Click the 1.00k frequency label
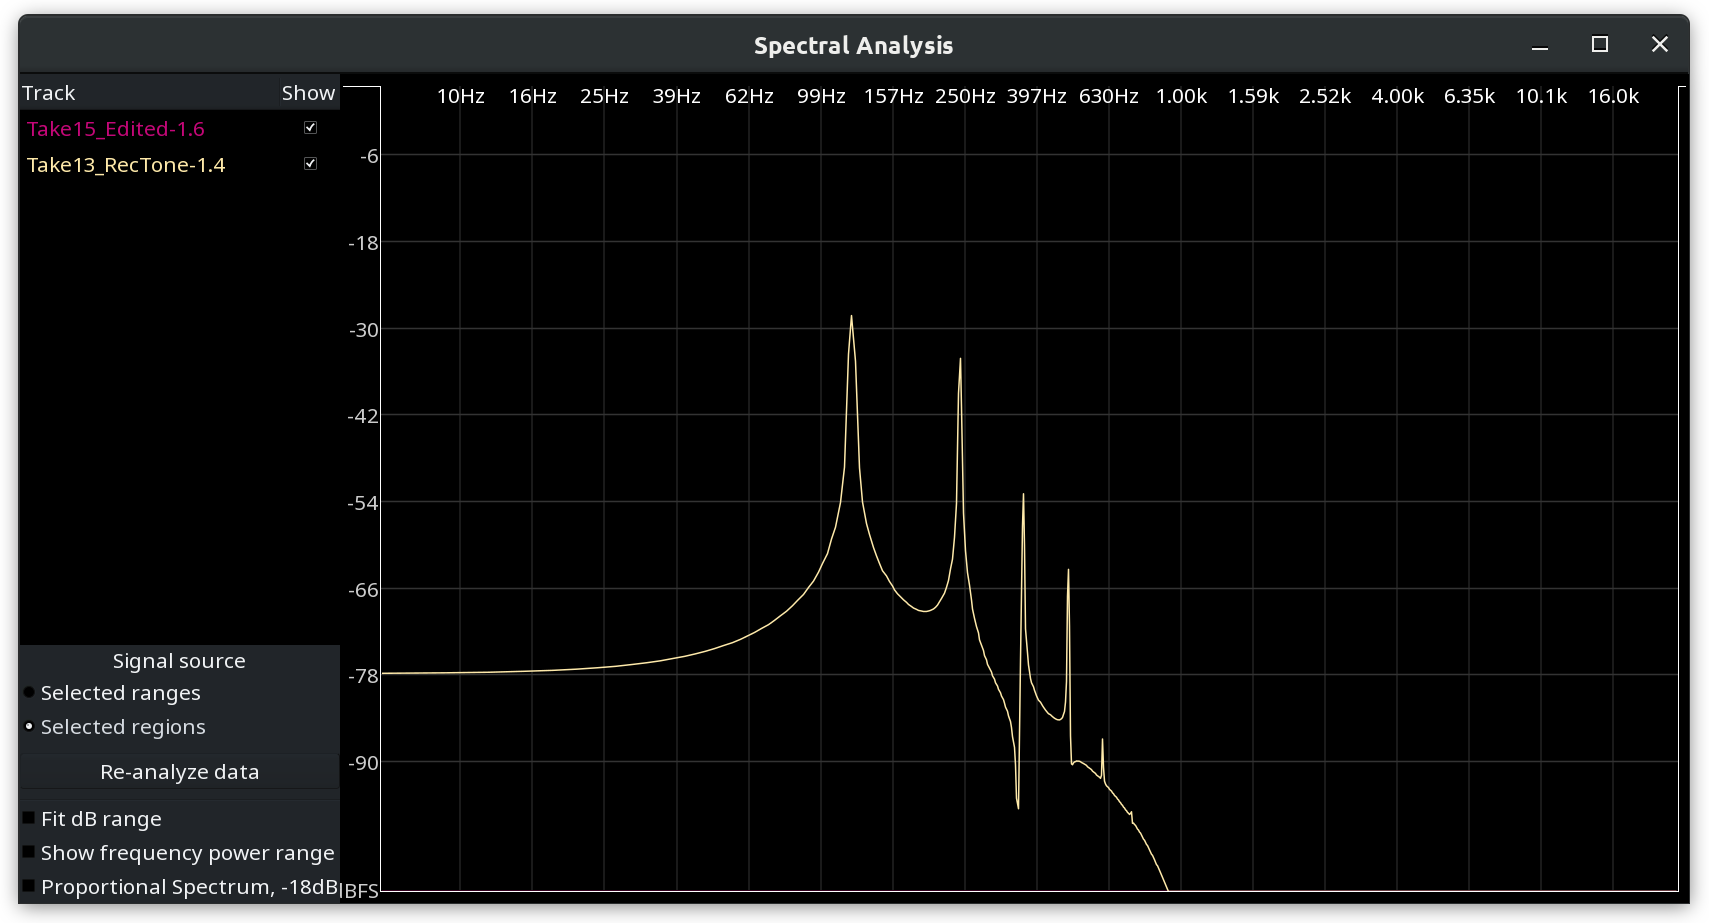 1181,96
